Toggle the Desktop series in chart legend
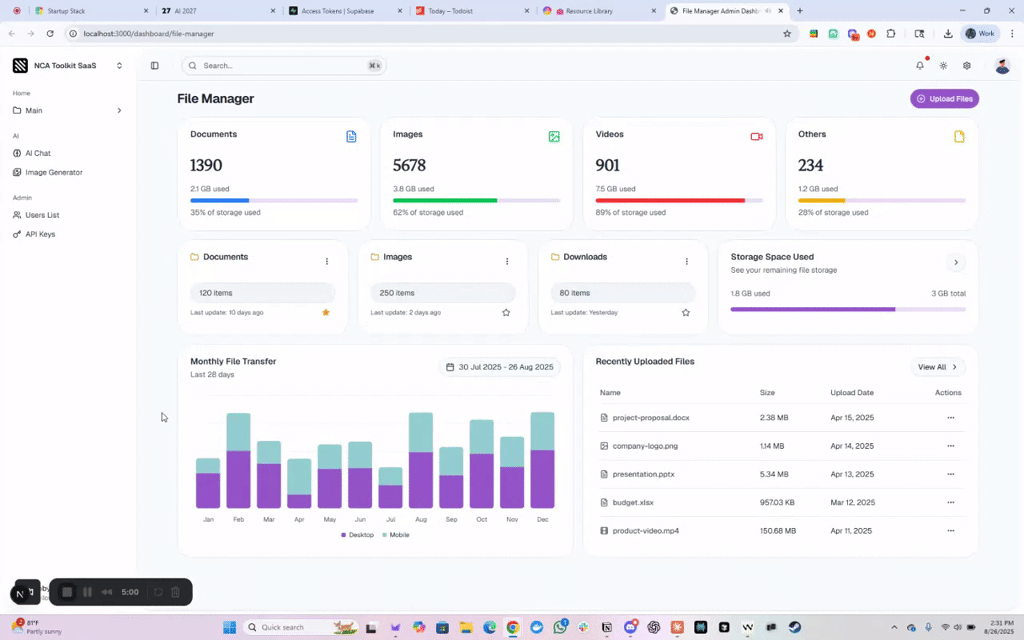Viewport: 1024px width, 640px height. [x=357, y=535]
